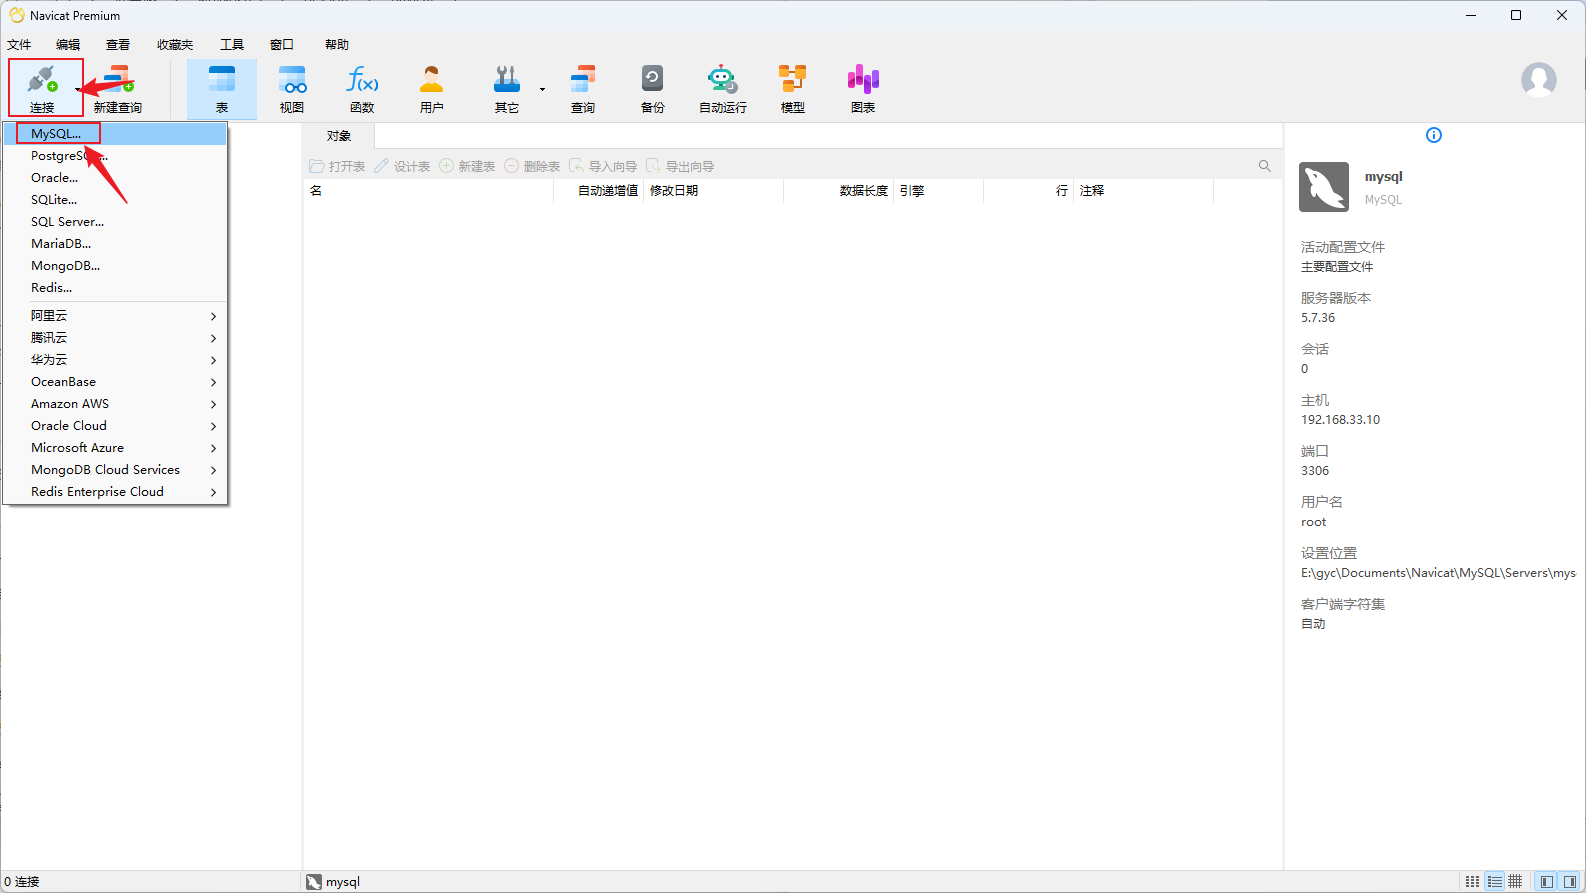This screenshot has width=1586, height=893.
Task: Expand 阿里云 submenu
Action: 116,316
